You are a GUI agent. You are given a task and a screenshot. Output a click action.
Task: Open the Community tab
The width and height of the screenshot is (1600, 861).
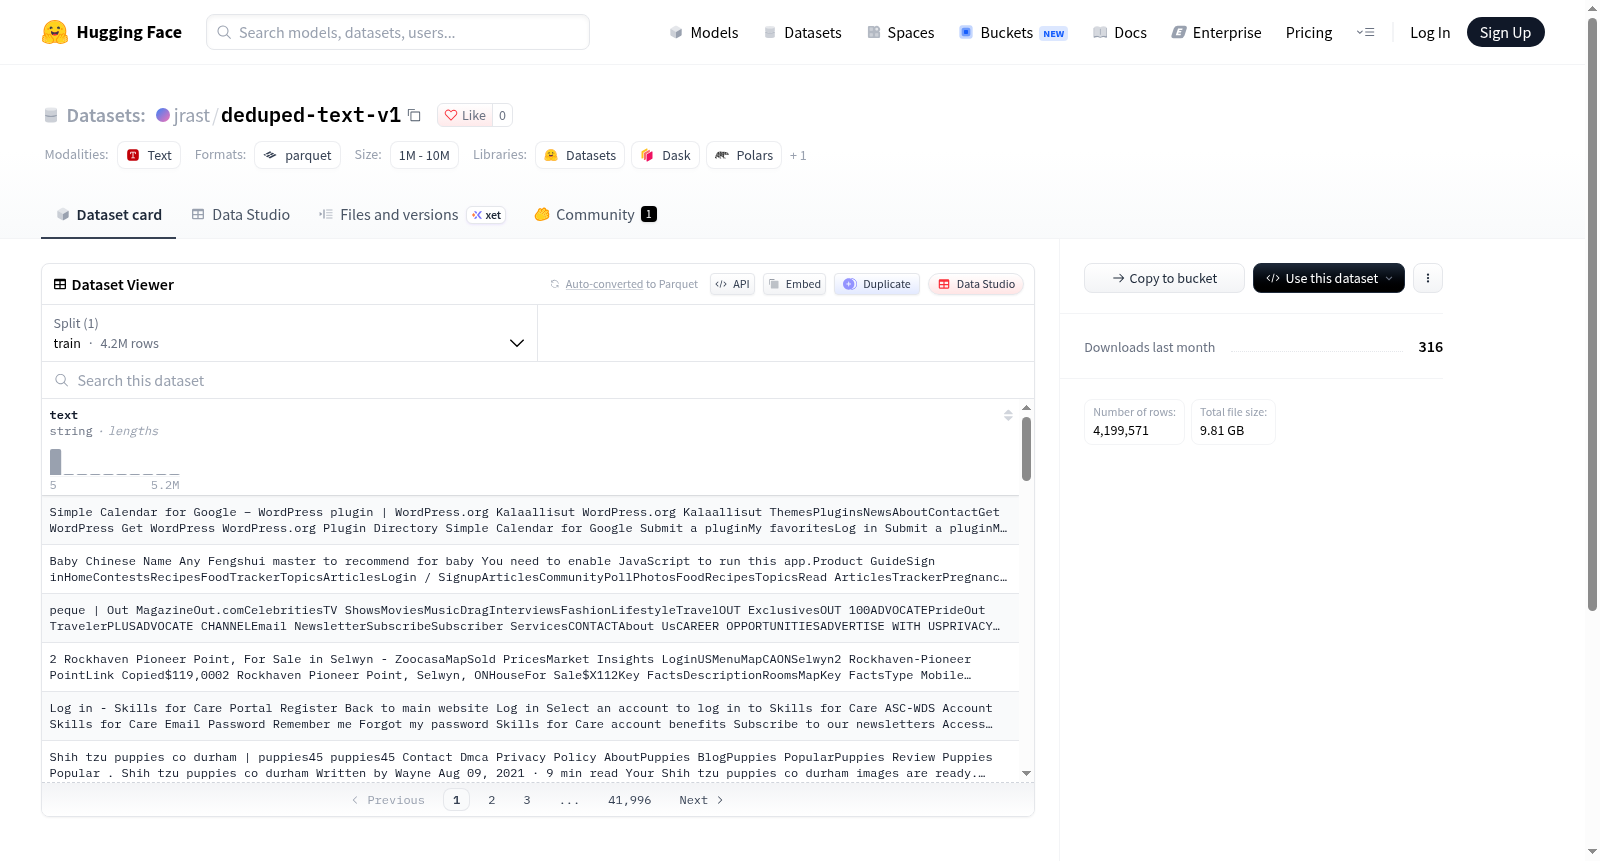[x=595, y=214]
